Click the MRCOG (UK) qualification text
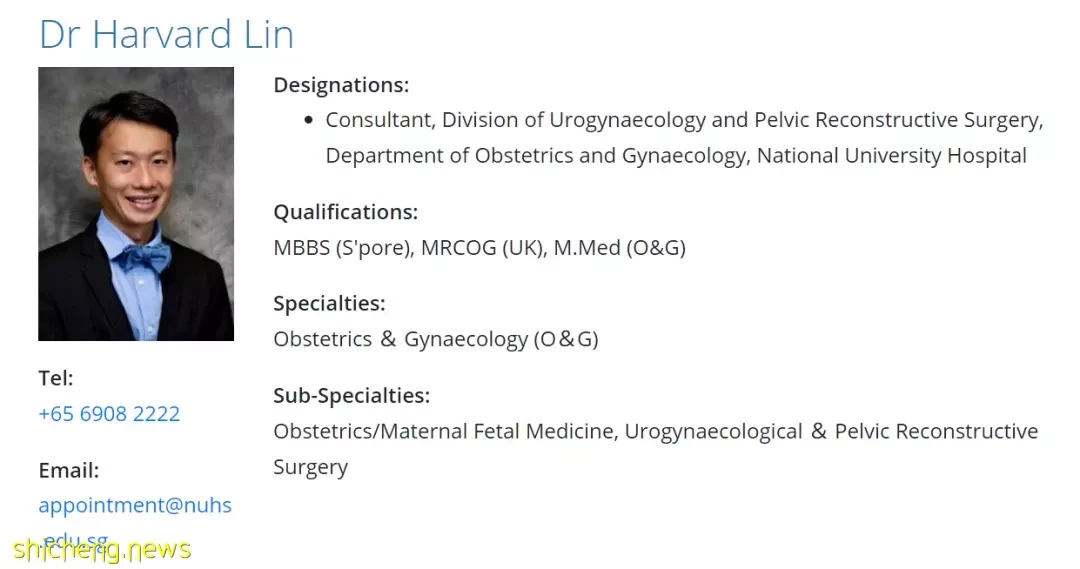Image resolution: width=1080 pixels, height=569 pixels. pyautogui.click(x=483, y=247)
